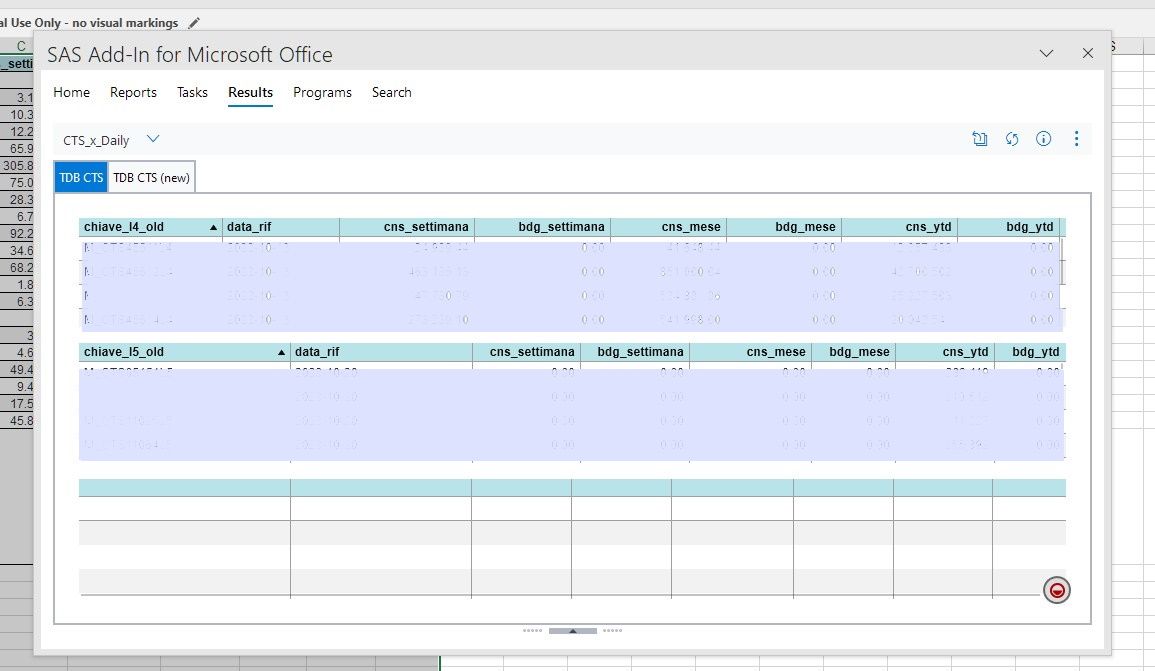Open the information icon
Image resolution: width=1155 pixels, height=671 pixels.
[x=1043, y=138]
